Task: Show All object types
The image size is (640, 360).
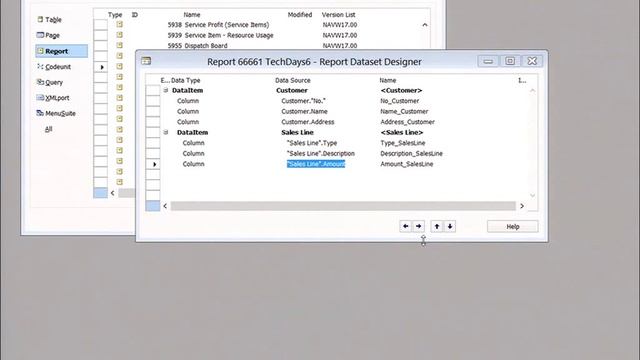Action: [49, 129]
